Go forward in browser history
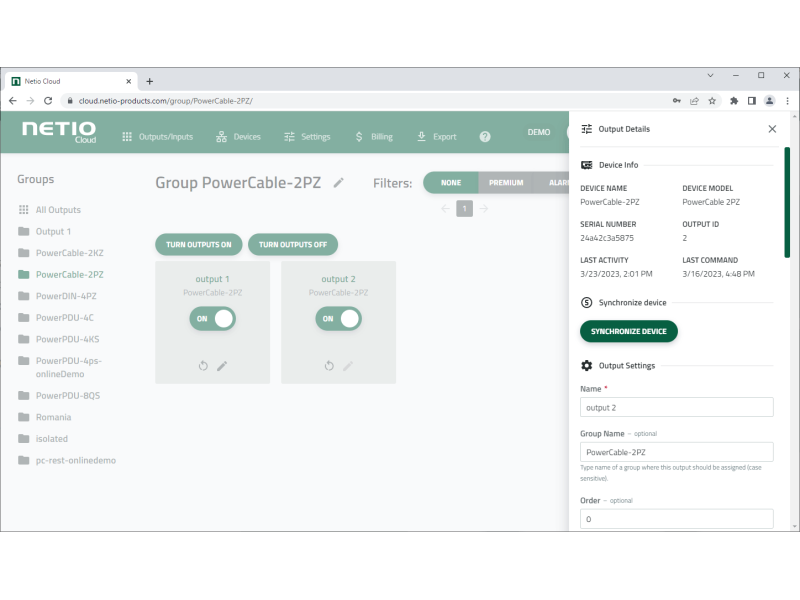 point(30,101)
